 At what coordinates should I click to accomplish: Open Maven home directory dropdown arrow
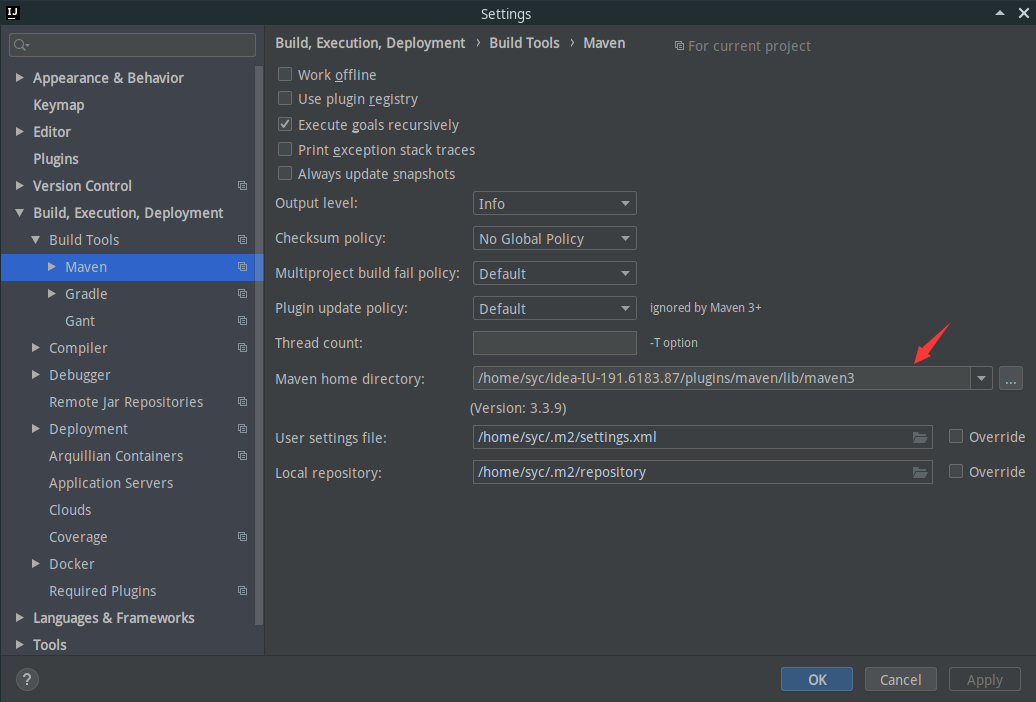981,378
